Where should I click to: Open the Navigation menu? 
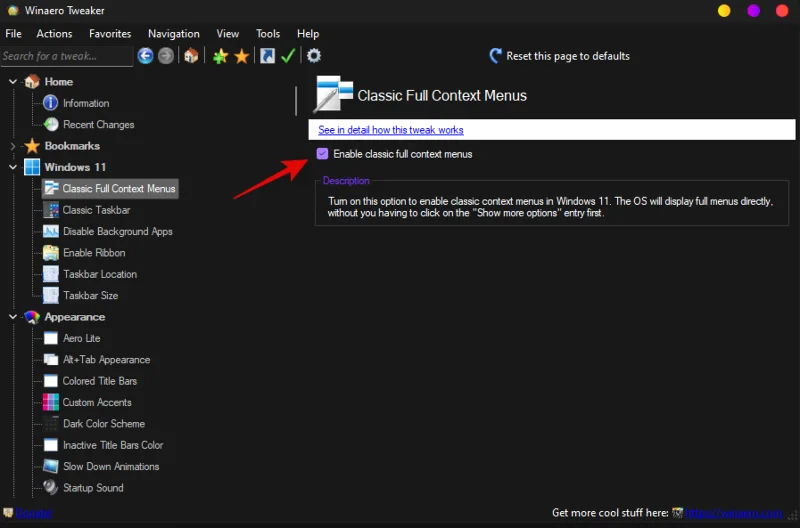click(173, 34)
